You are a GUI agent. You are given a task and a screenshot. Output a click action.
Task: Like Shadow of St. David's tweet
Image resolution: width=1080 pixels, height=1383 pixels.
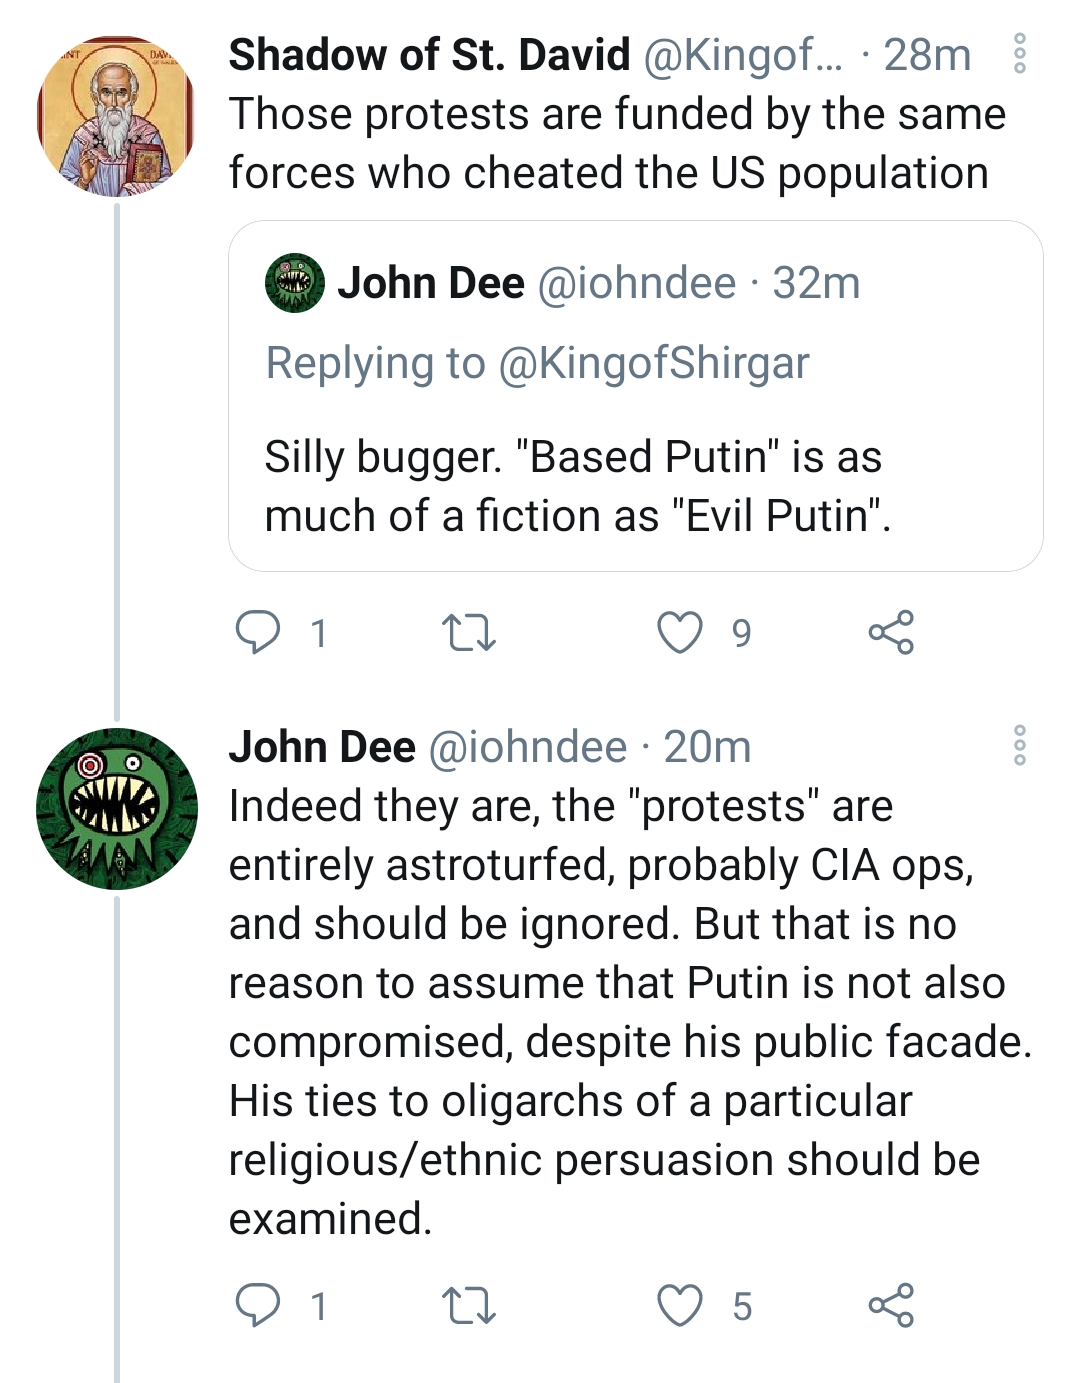(680, 633)
